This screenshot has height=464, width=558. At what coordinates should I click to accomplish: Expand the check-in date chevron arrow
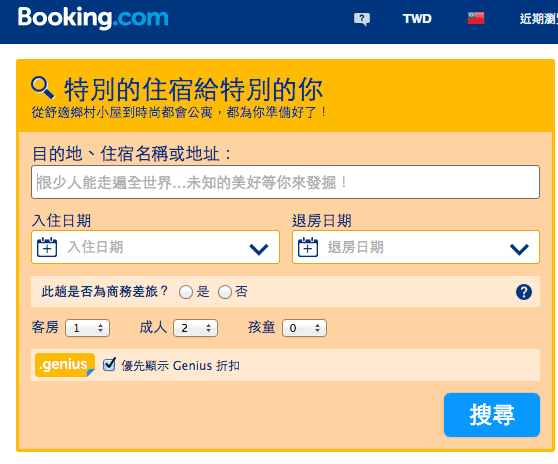coord(259,249)
